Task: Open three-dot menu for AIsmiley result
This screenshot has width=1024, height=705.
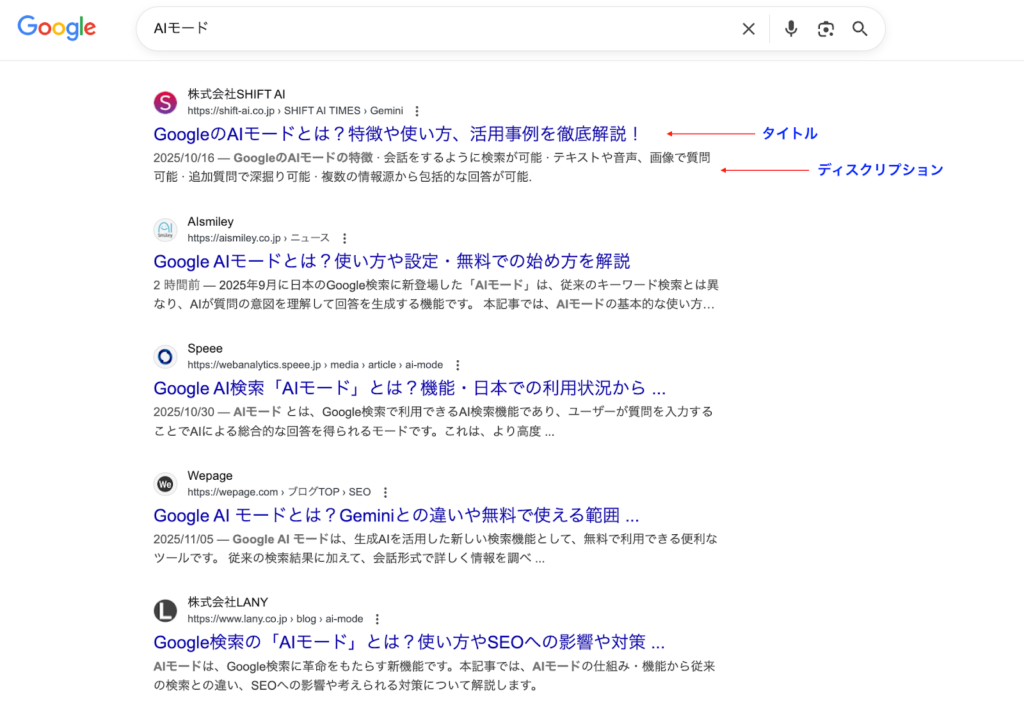Action: click(x=344, y=239)
